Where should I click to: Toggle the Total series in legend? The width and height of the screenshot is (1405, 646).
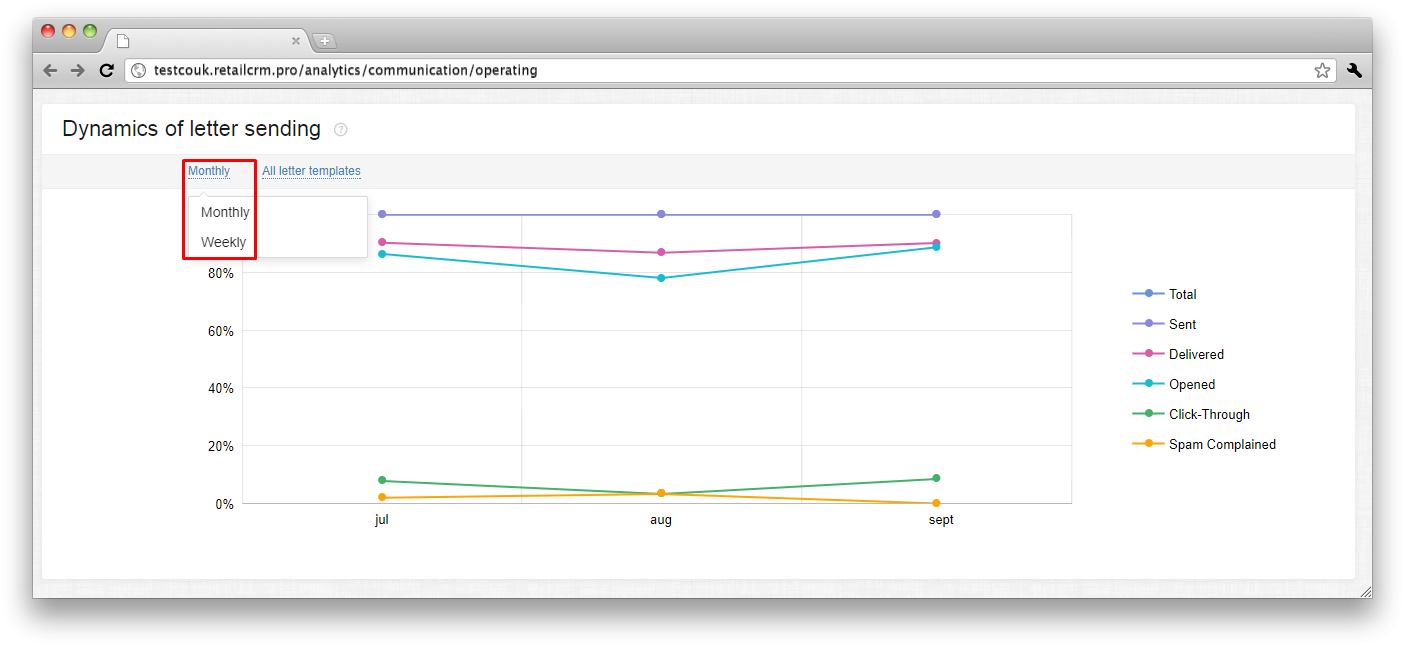coord(1165,294)
